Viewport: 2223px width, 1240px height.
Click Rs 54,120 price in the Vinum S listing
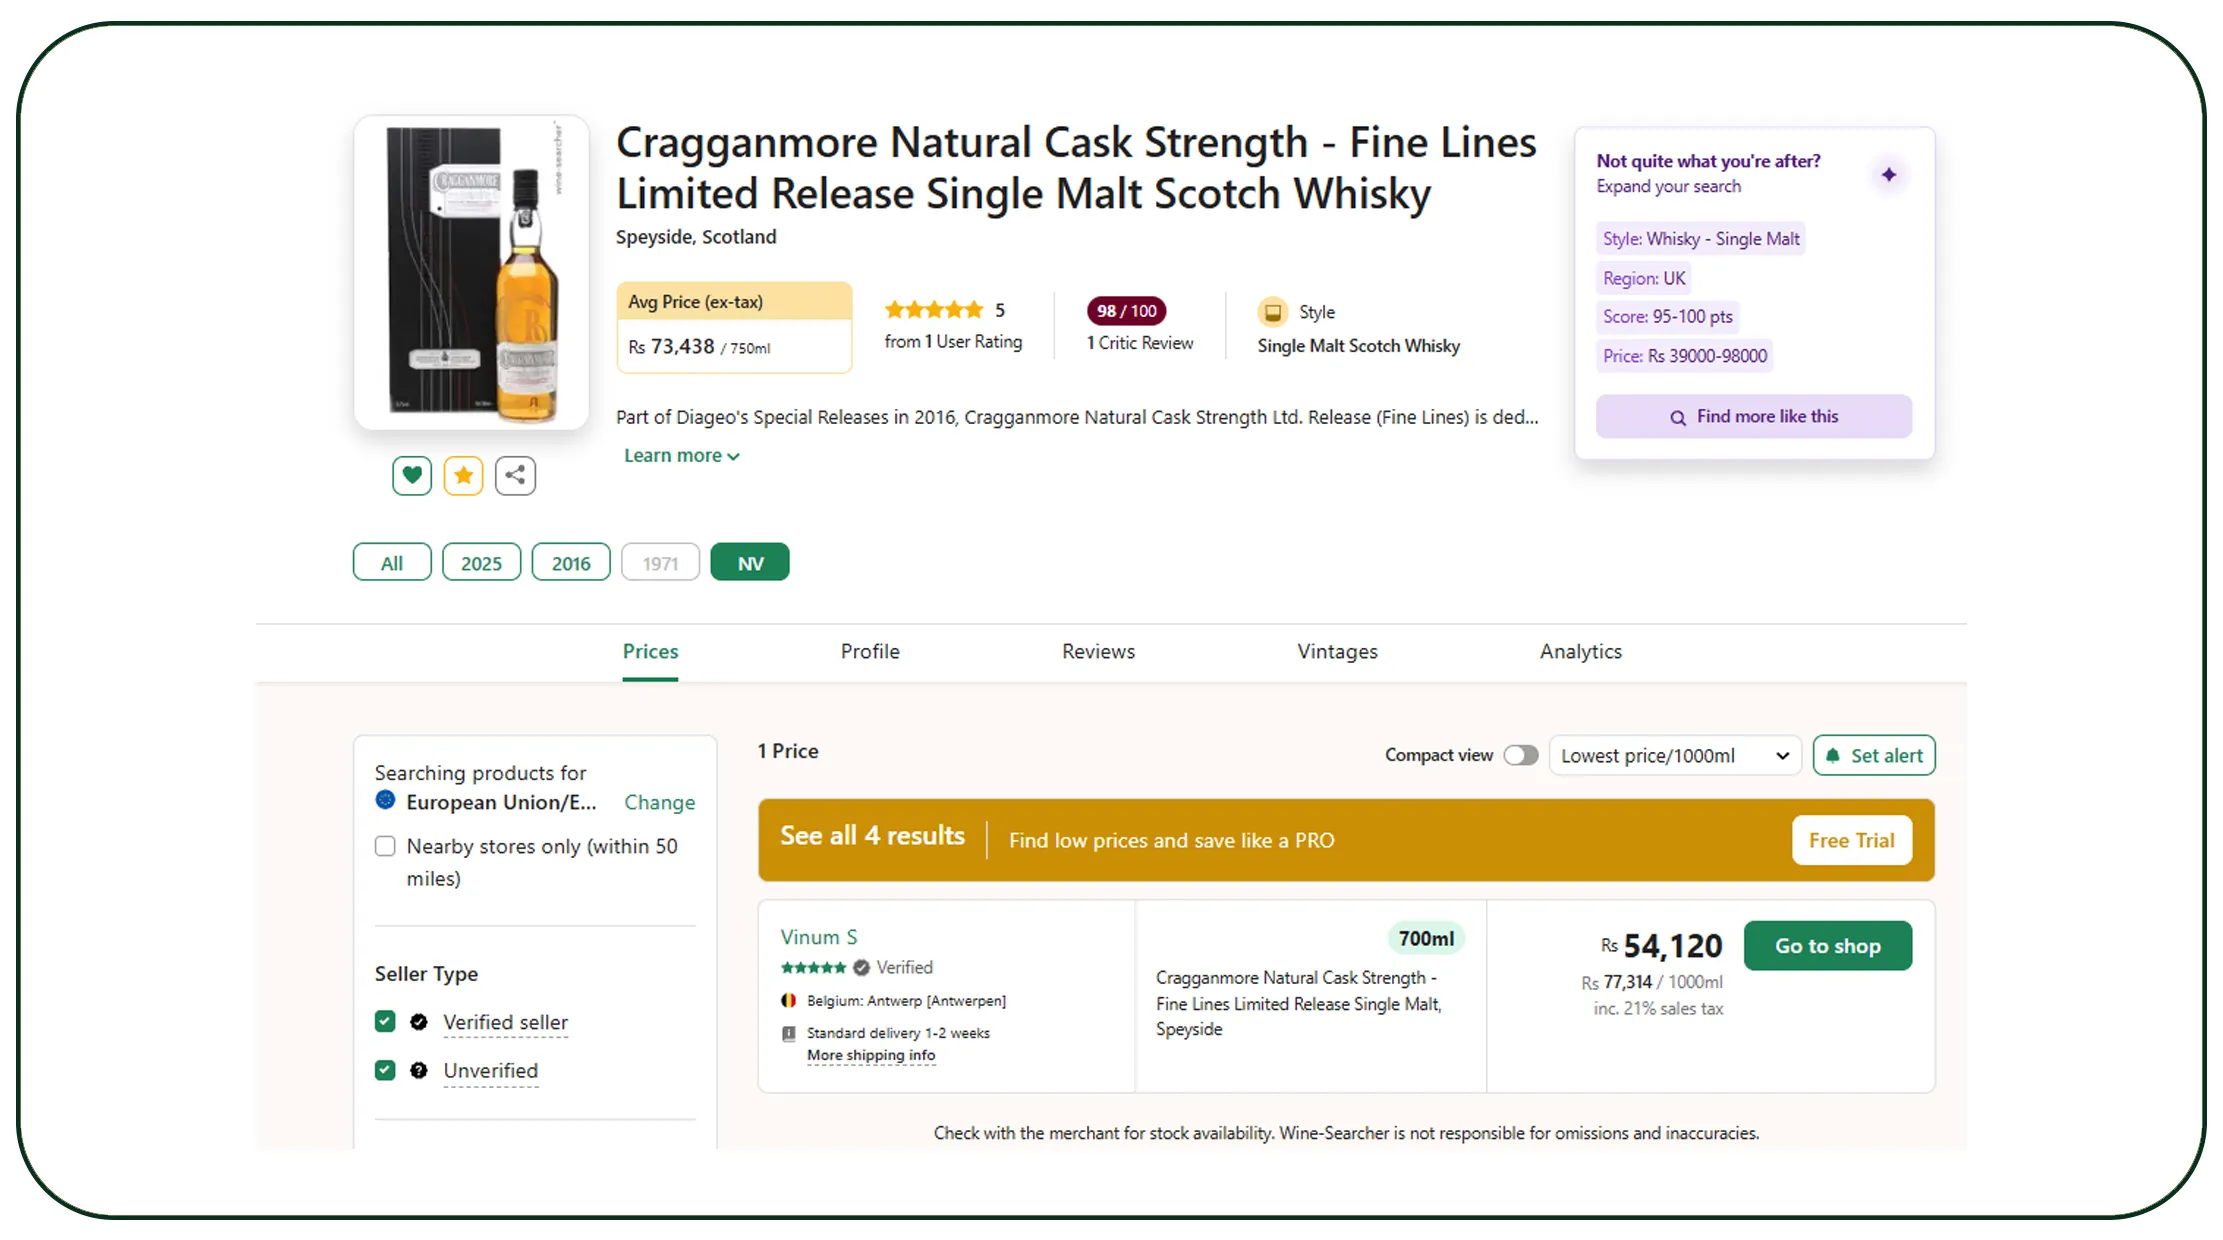click(x=1661, y=945)
